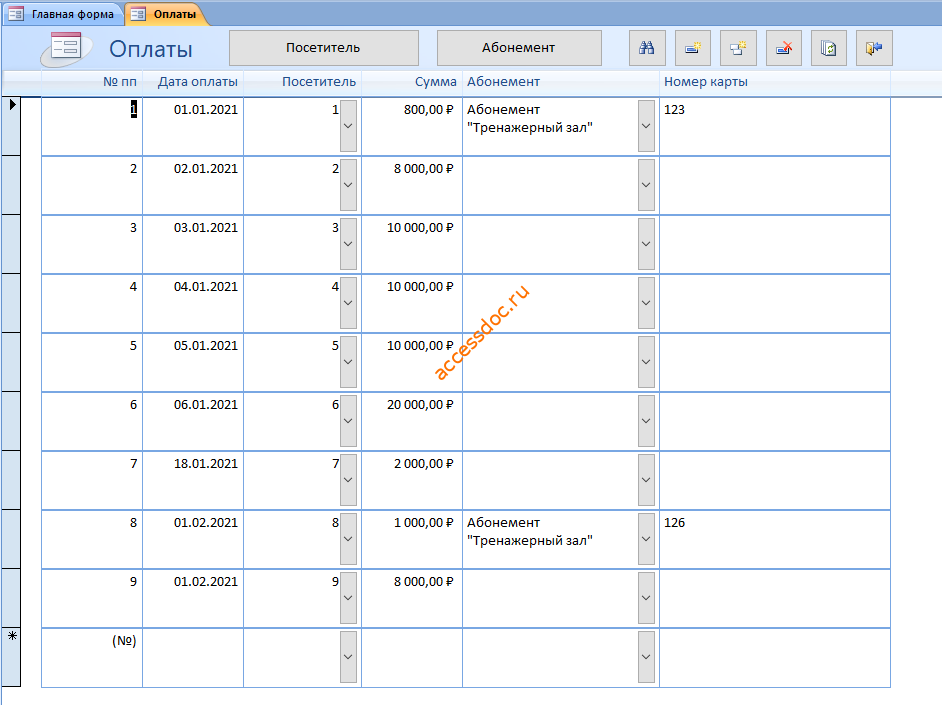942x705 pixels.
Task: Click the card number field containing 126
Action: pyautogui.click(x=775, y=539)
